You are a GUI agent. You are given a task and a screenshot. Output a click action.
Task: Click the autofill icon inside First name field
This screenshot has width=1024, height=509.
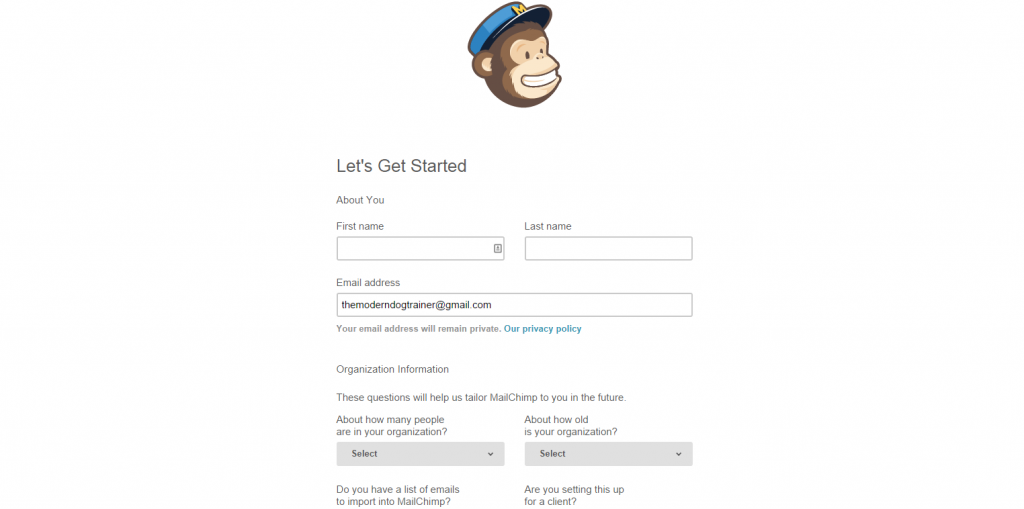[497, 248]
